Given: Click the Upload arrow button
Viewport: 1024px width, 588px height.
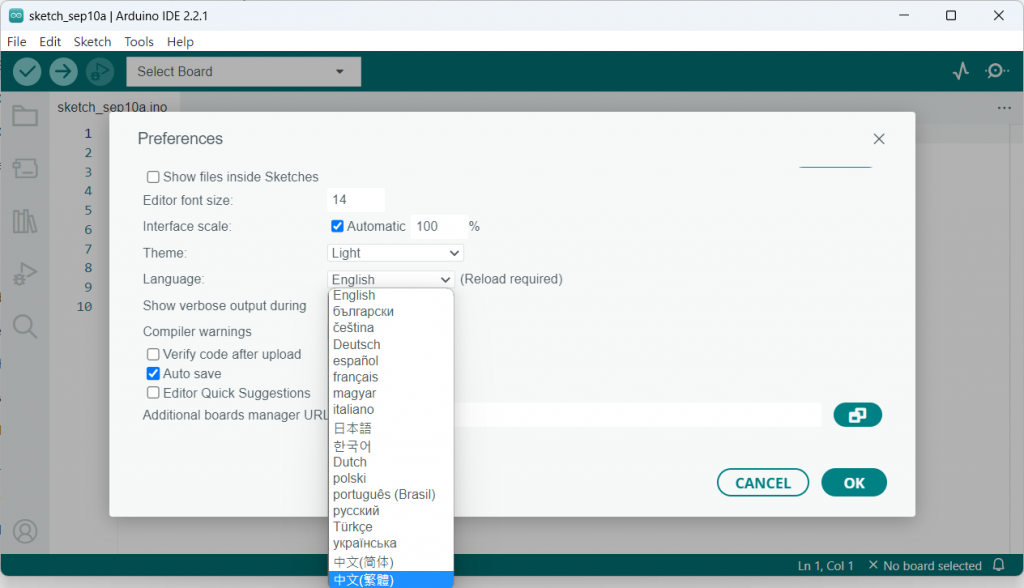Looking at the screenshot, I should [63, 71].
